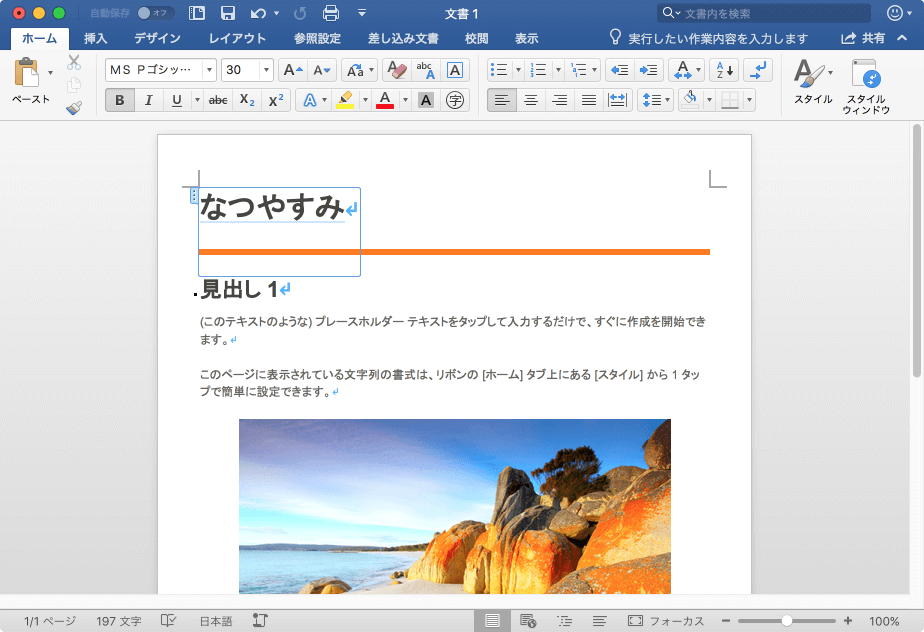Open the font size dropdown arrow
The width and height of the screenshot is (924, 632).
tap(266, 70)
